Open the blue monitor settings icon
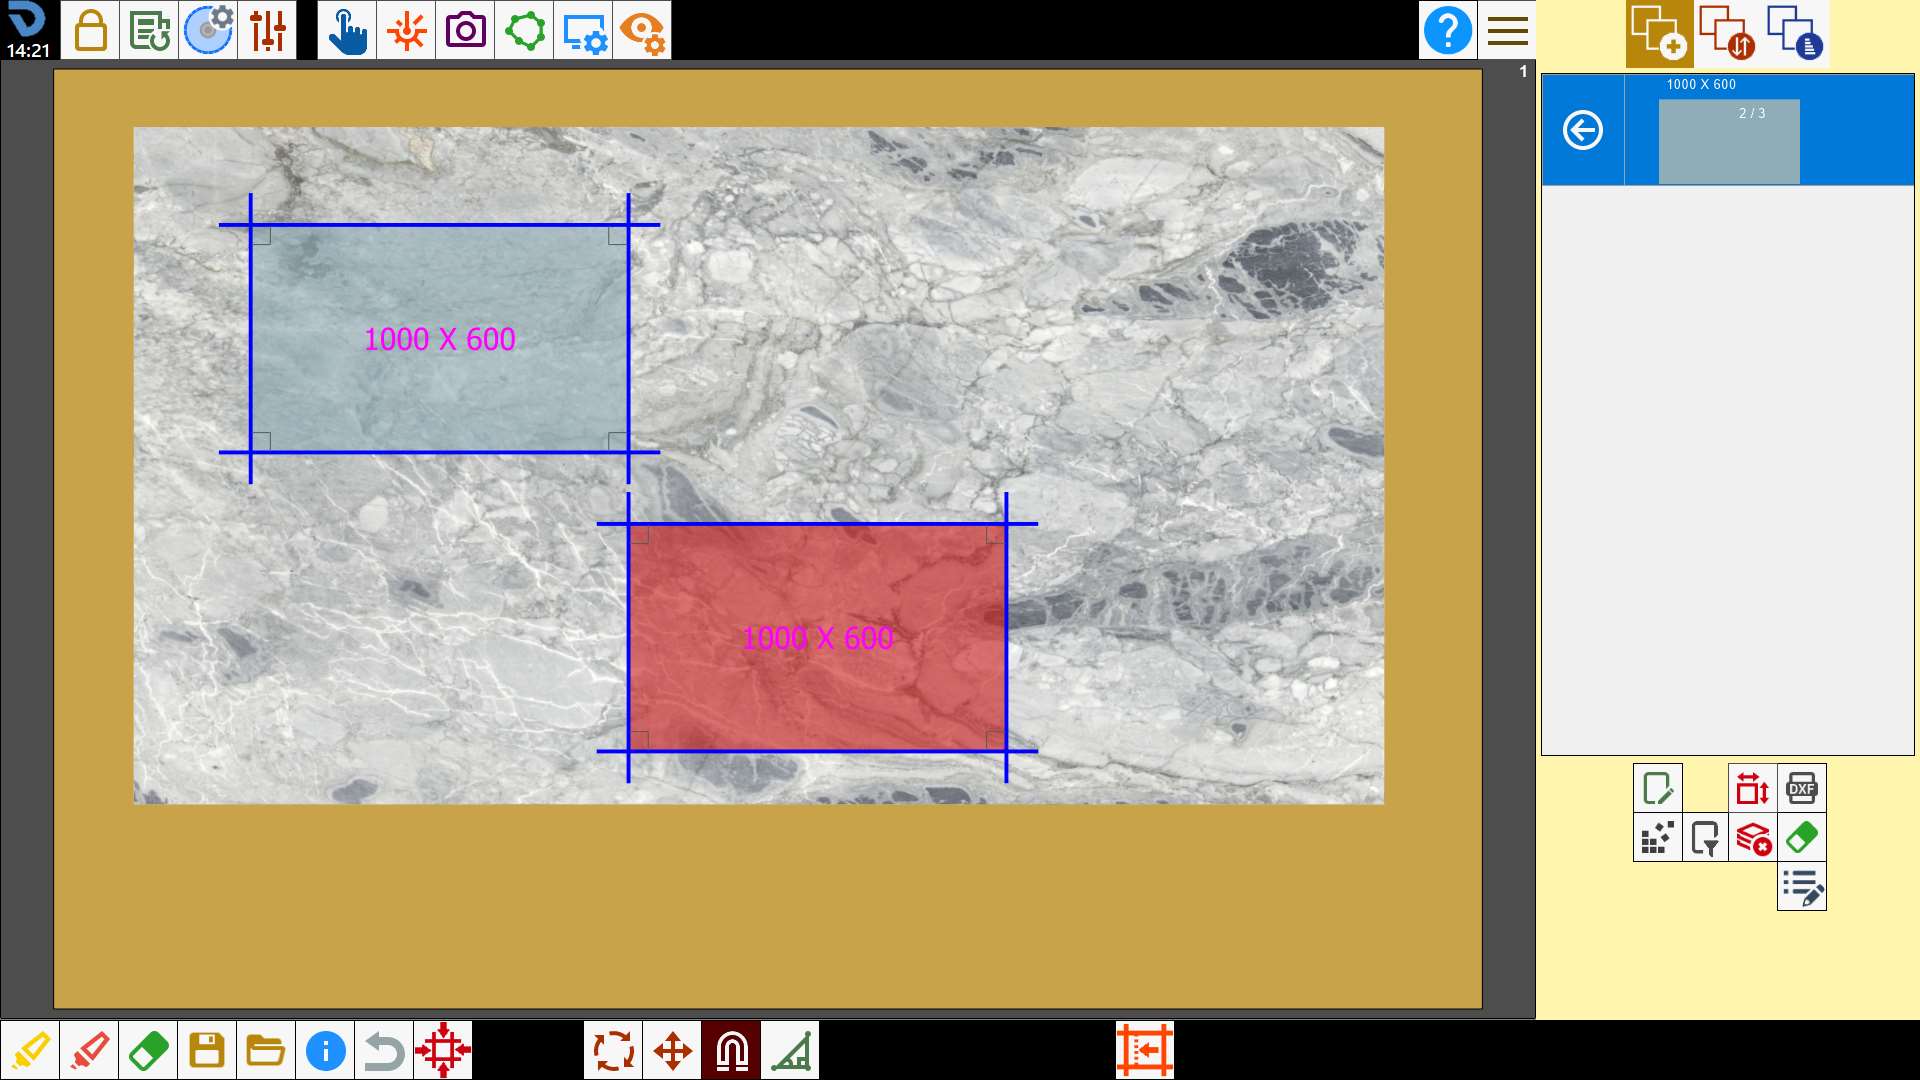 pos(583,30)
